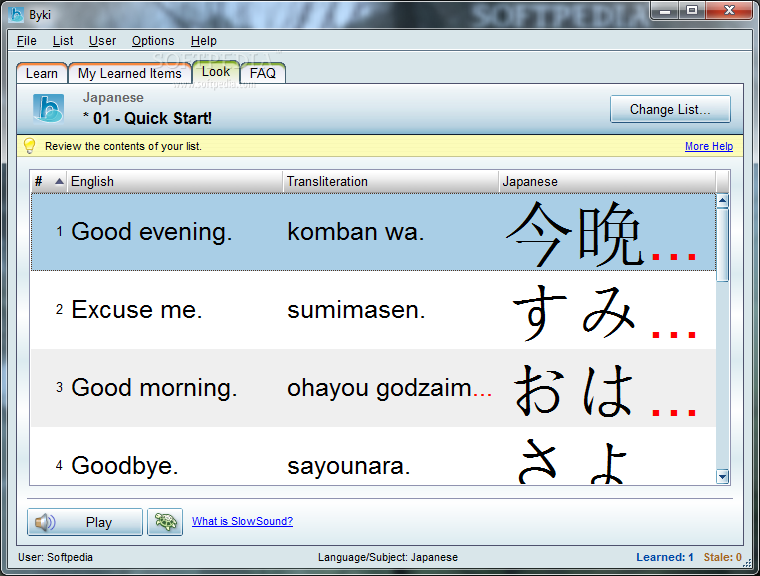Sort by the English column header
The width and height of the screenshot is (760, 576).
tap(174, 181)
